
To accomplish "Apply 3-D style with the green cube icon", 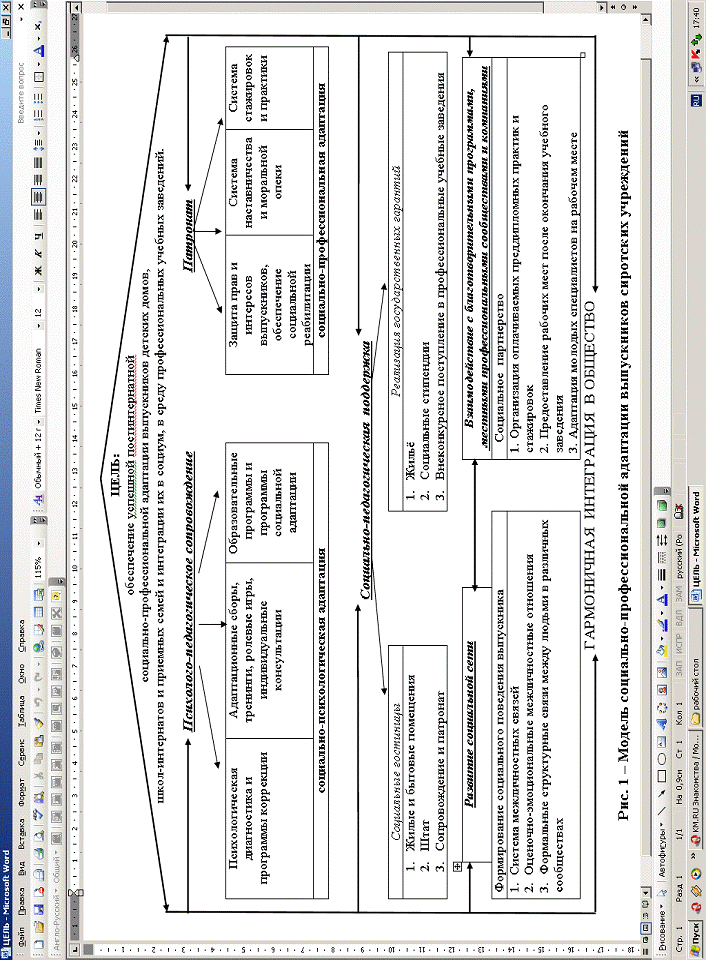I will coord(663,504).
